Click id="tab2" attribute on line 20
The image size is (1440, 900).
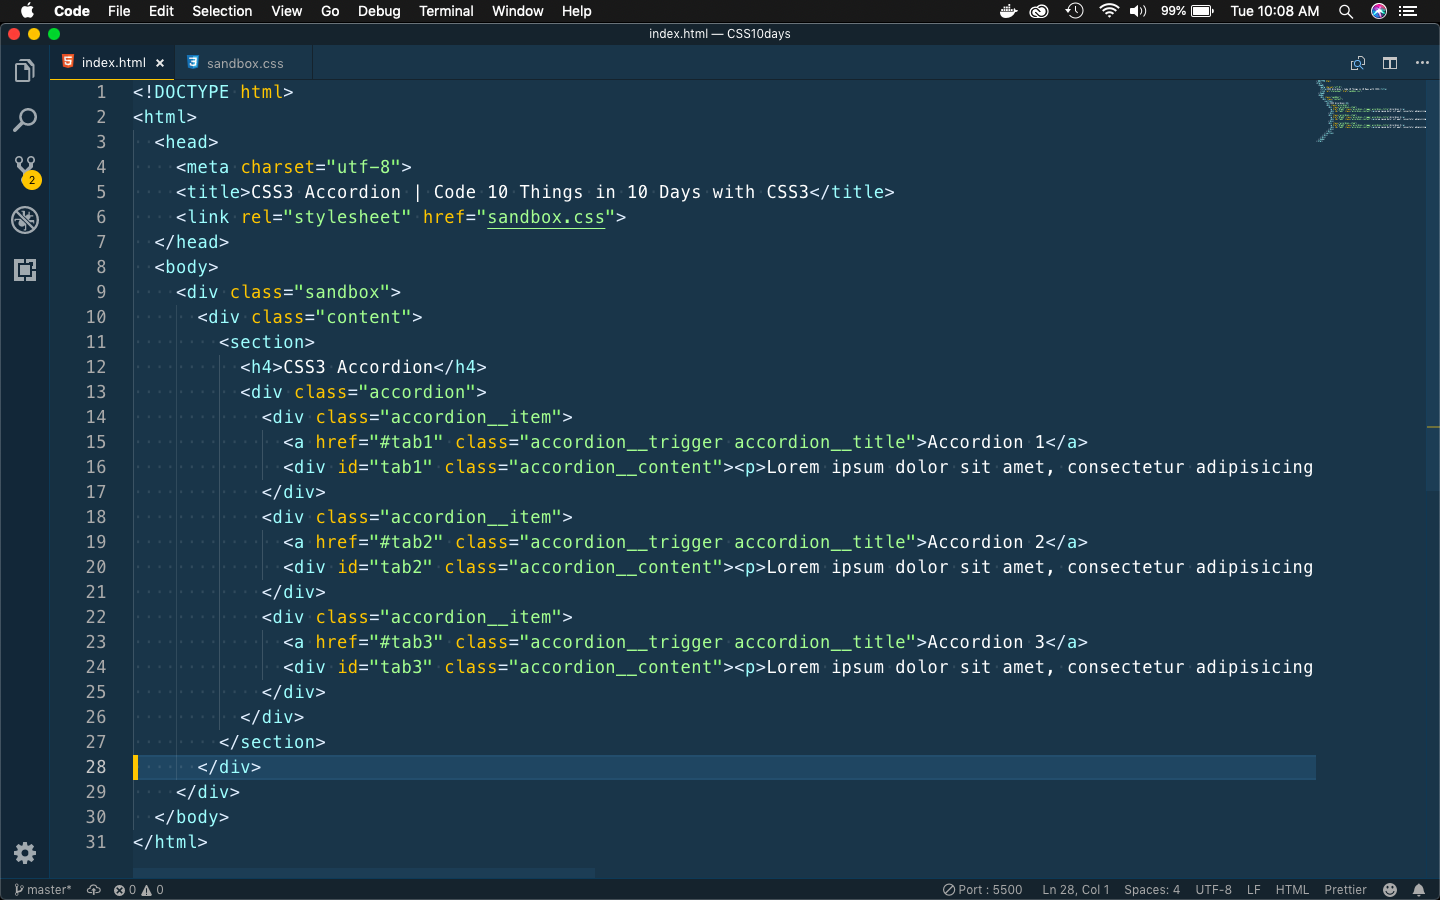tap(385, 567)
